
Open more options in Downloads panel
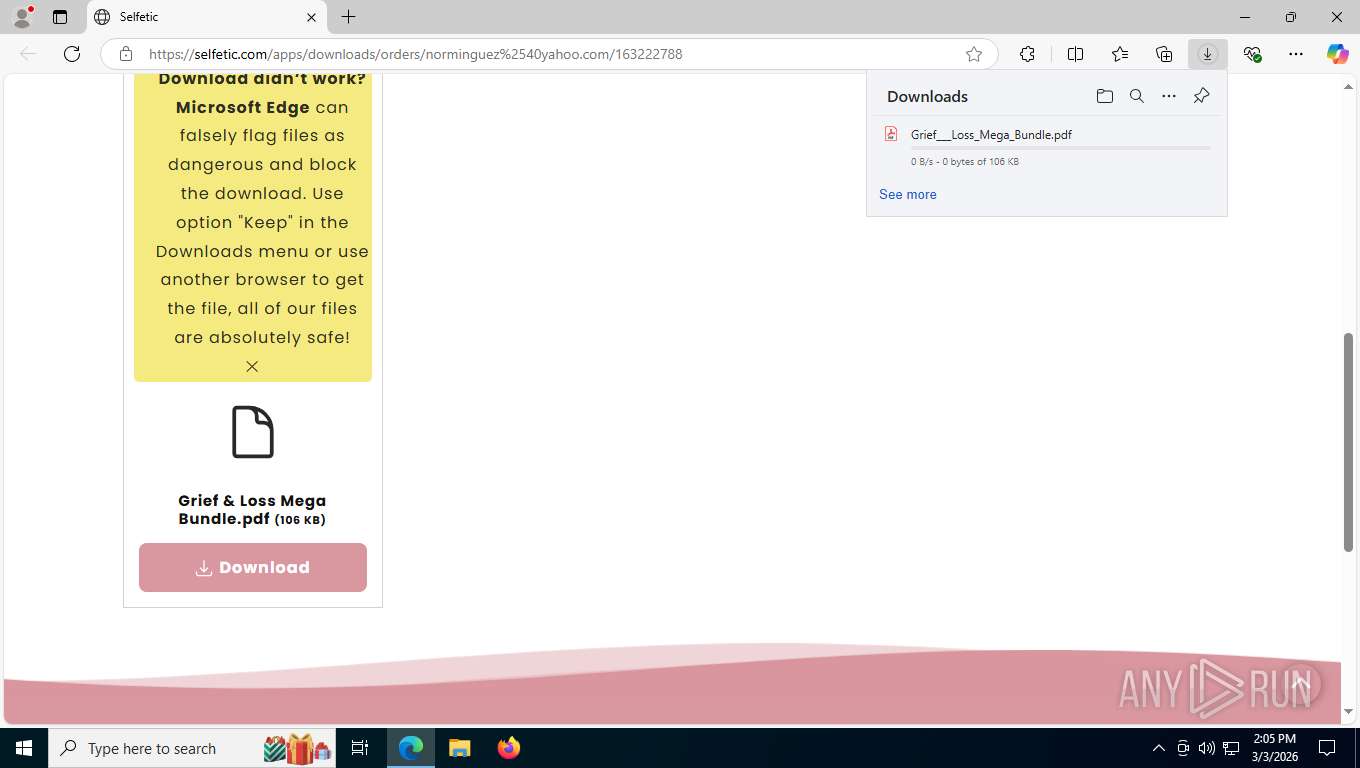pos(1169,96)
